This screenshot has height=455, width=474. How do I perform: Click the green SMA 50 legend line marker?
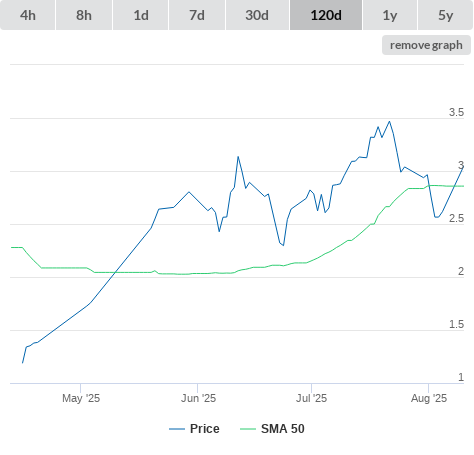[248, 429]
